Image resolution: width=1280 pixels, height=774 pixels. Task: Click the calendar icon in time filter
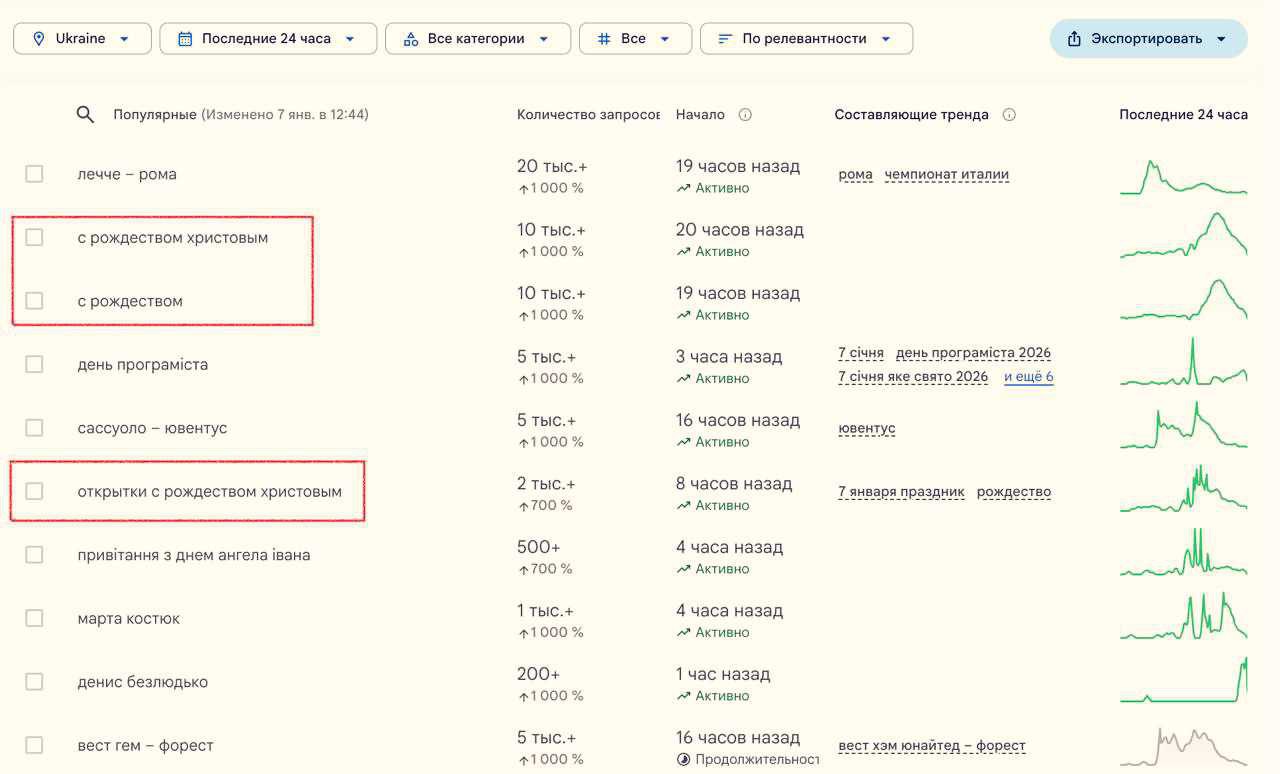tap(185, 39)
